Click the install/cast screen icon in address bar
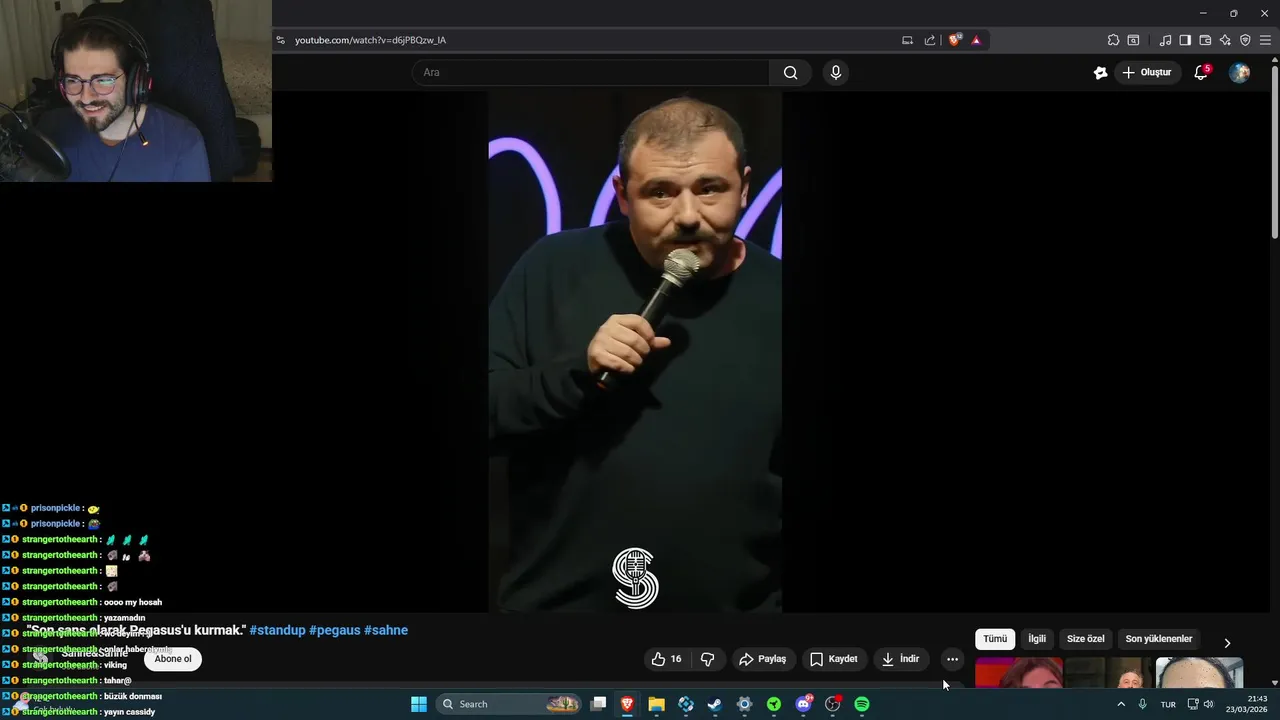 point(907,40)
